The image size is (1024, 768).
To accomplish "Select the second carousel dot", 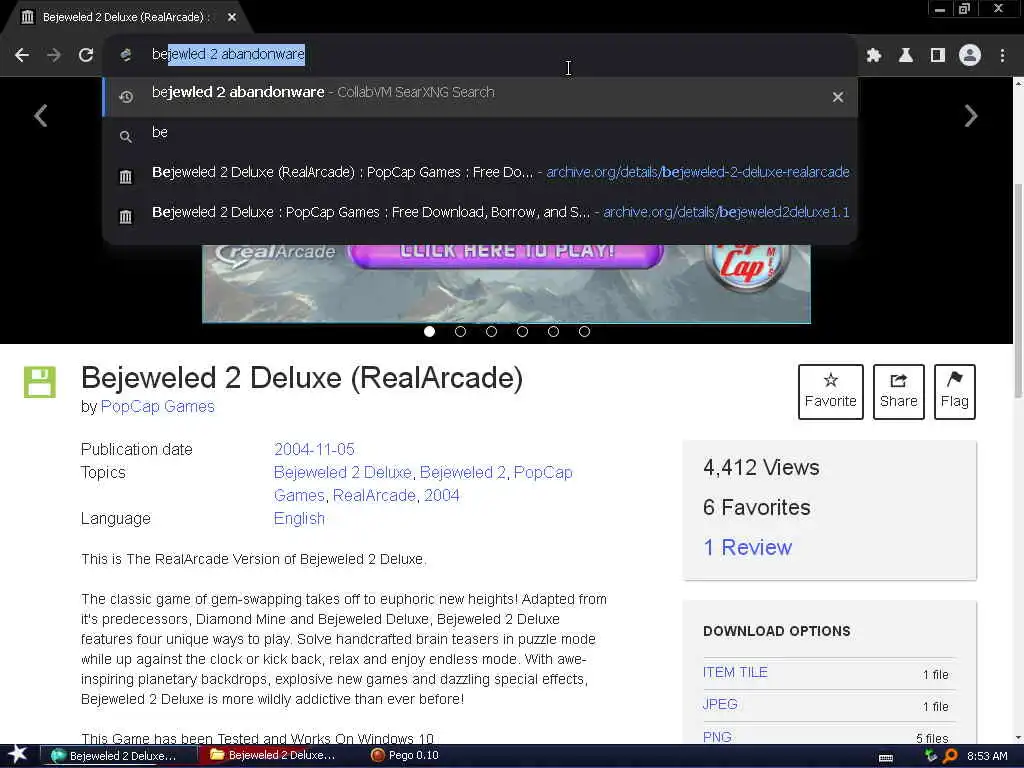I will click(460, 332).
